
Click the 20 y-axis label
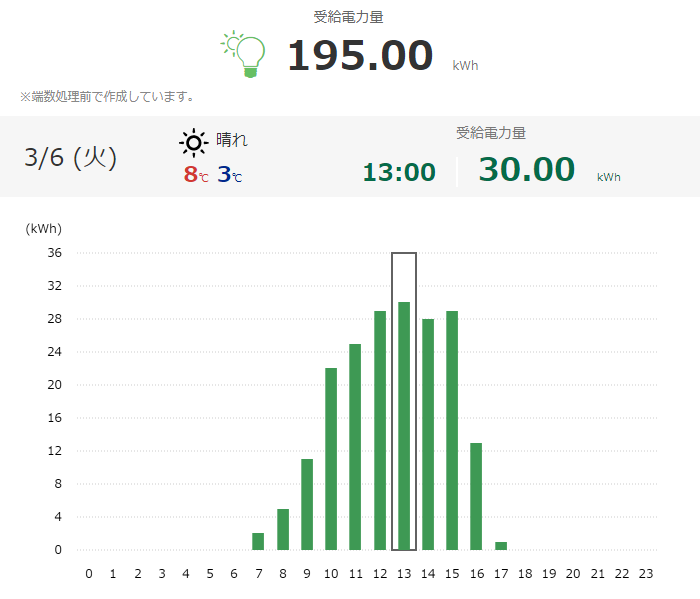click(54, 385)
